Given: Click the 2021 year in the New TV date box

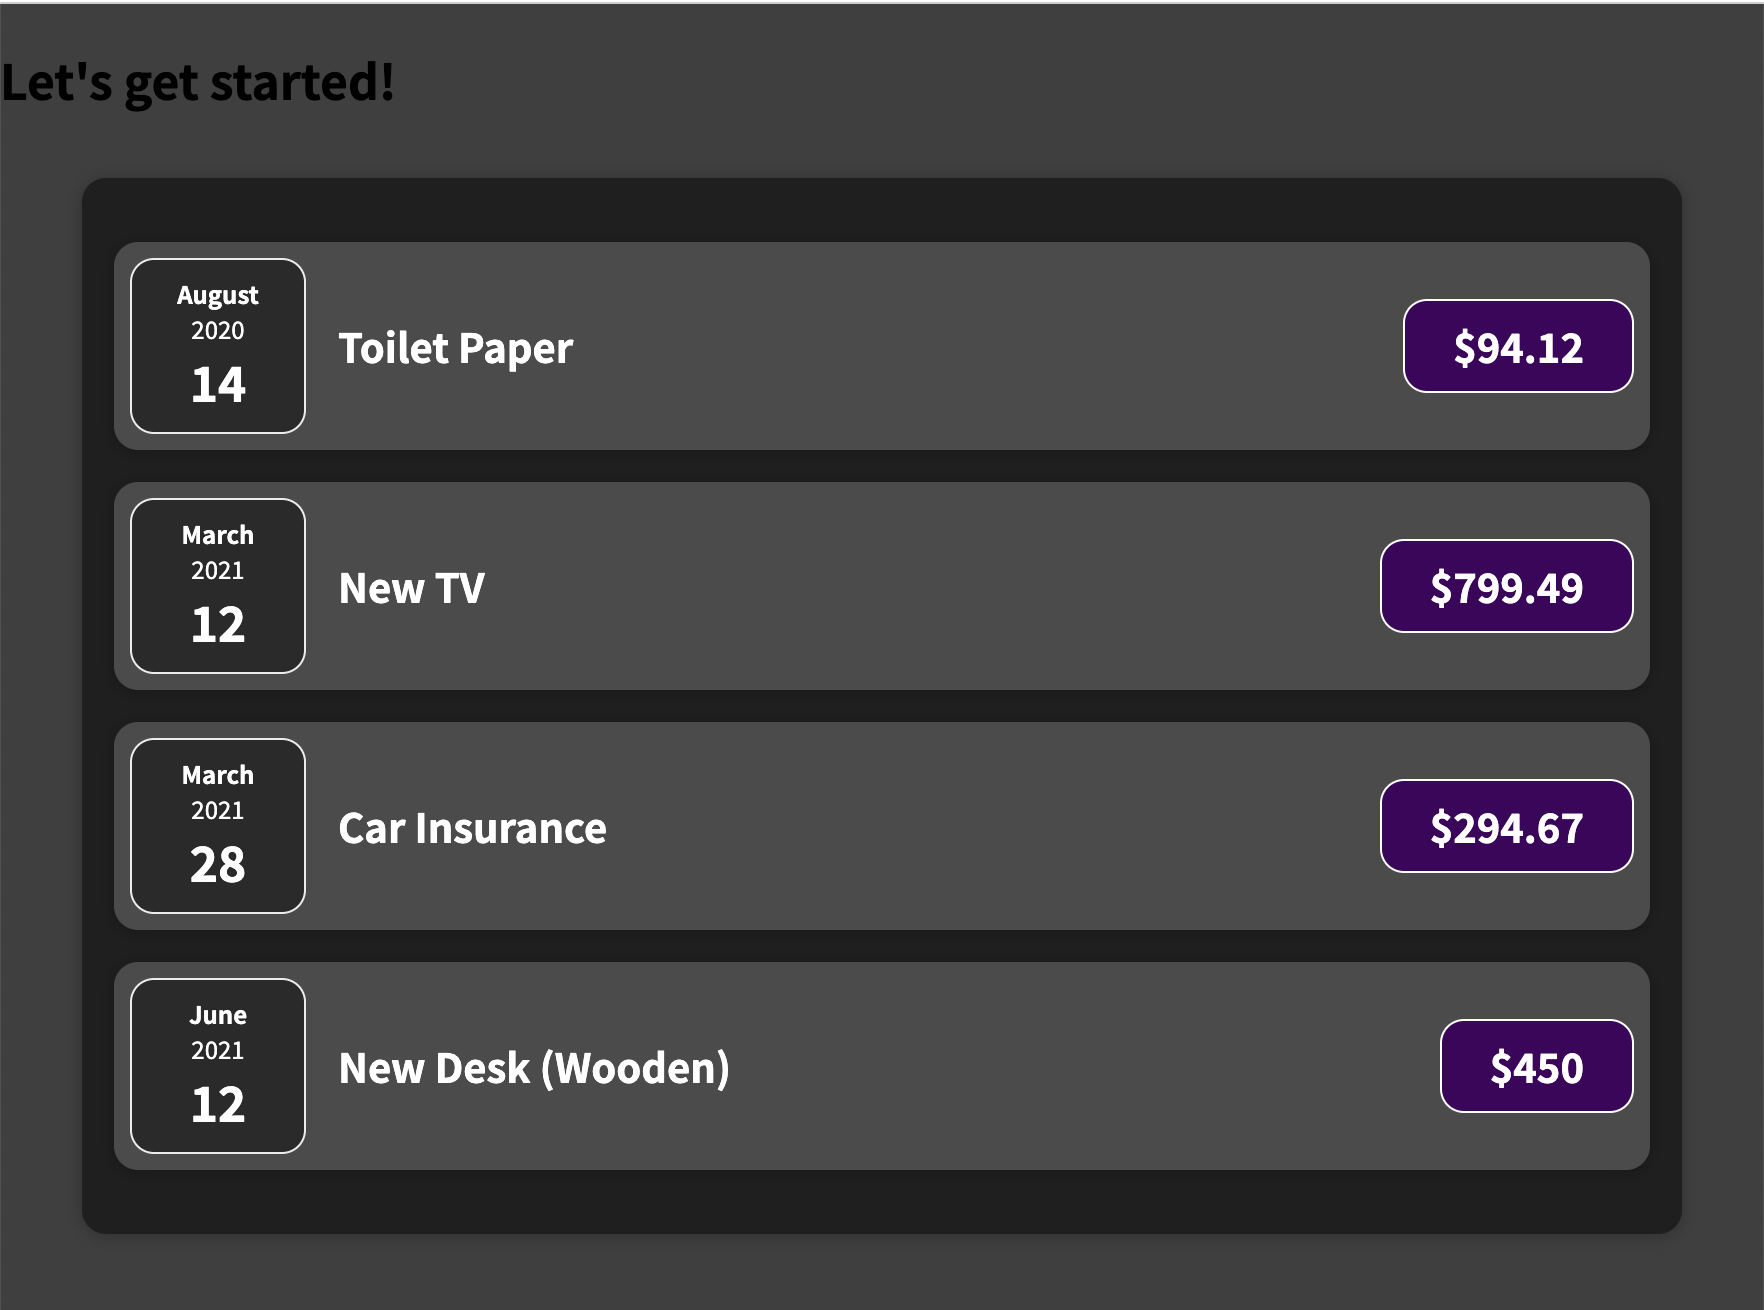Looking at the screenshot, I should pyautogui.click(x=218, y=571).
